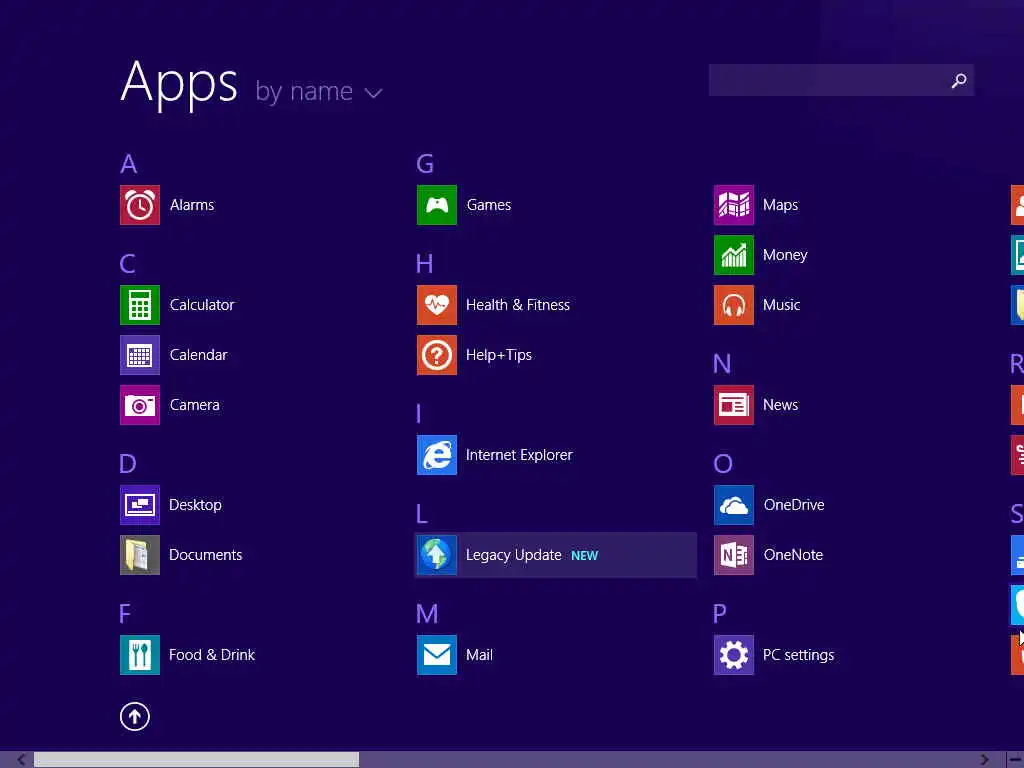Click the letter heading L

coord(423,514)
